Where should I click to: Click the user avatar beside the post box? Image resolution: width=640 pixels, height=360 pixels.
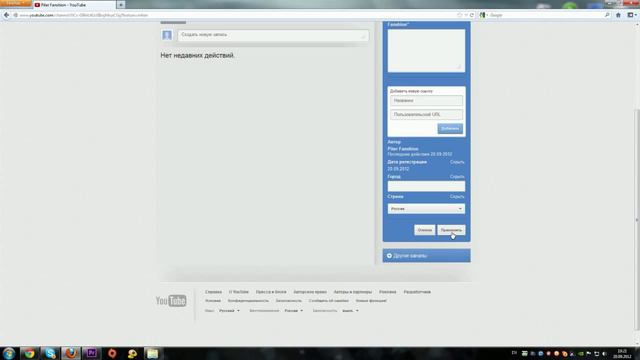pos(167,35)
